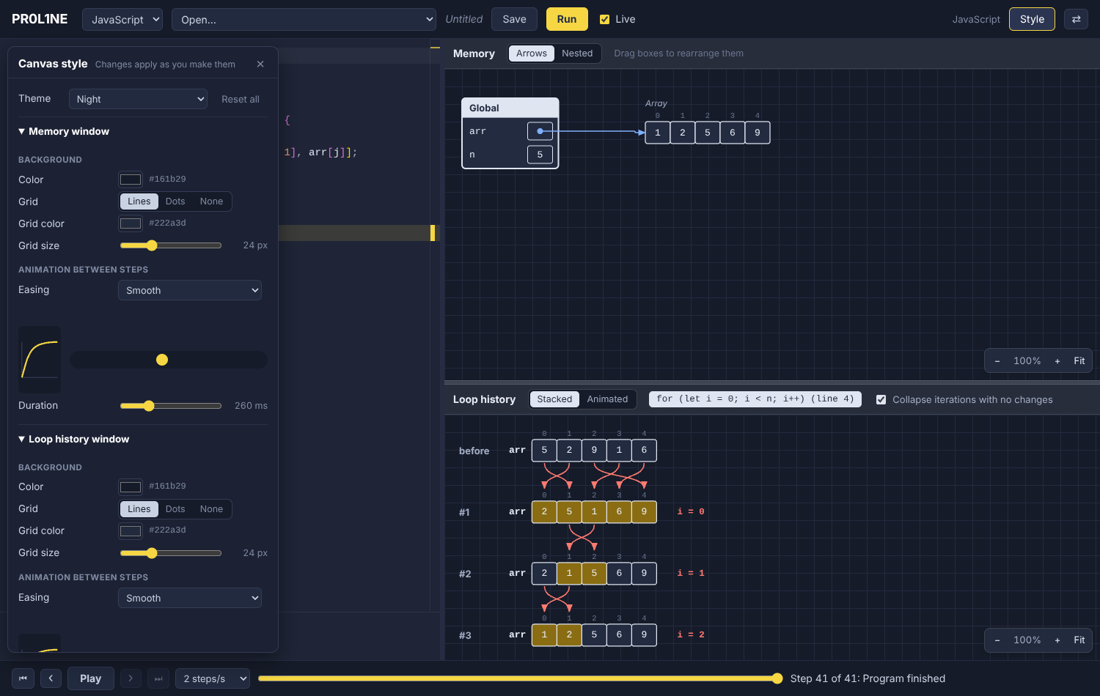The image size is (1100, 696).
Task: Click Reset all in Canvas style
Action: tap(240, 99)
